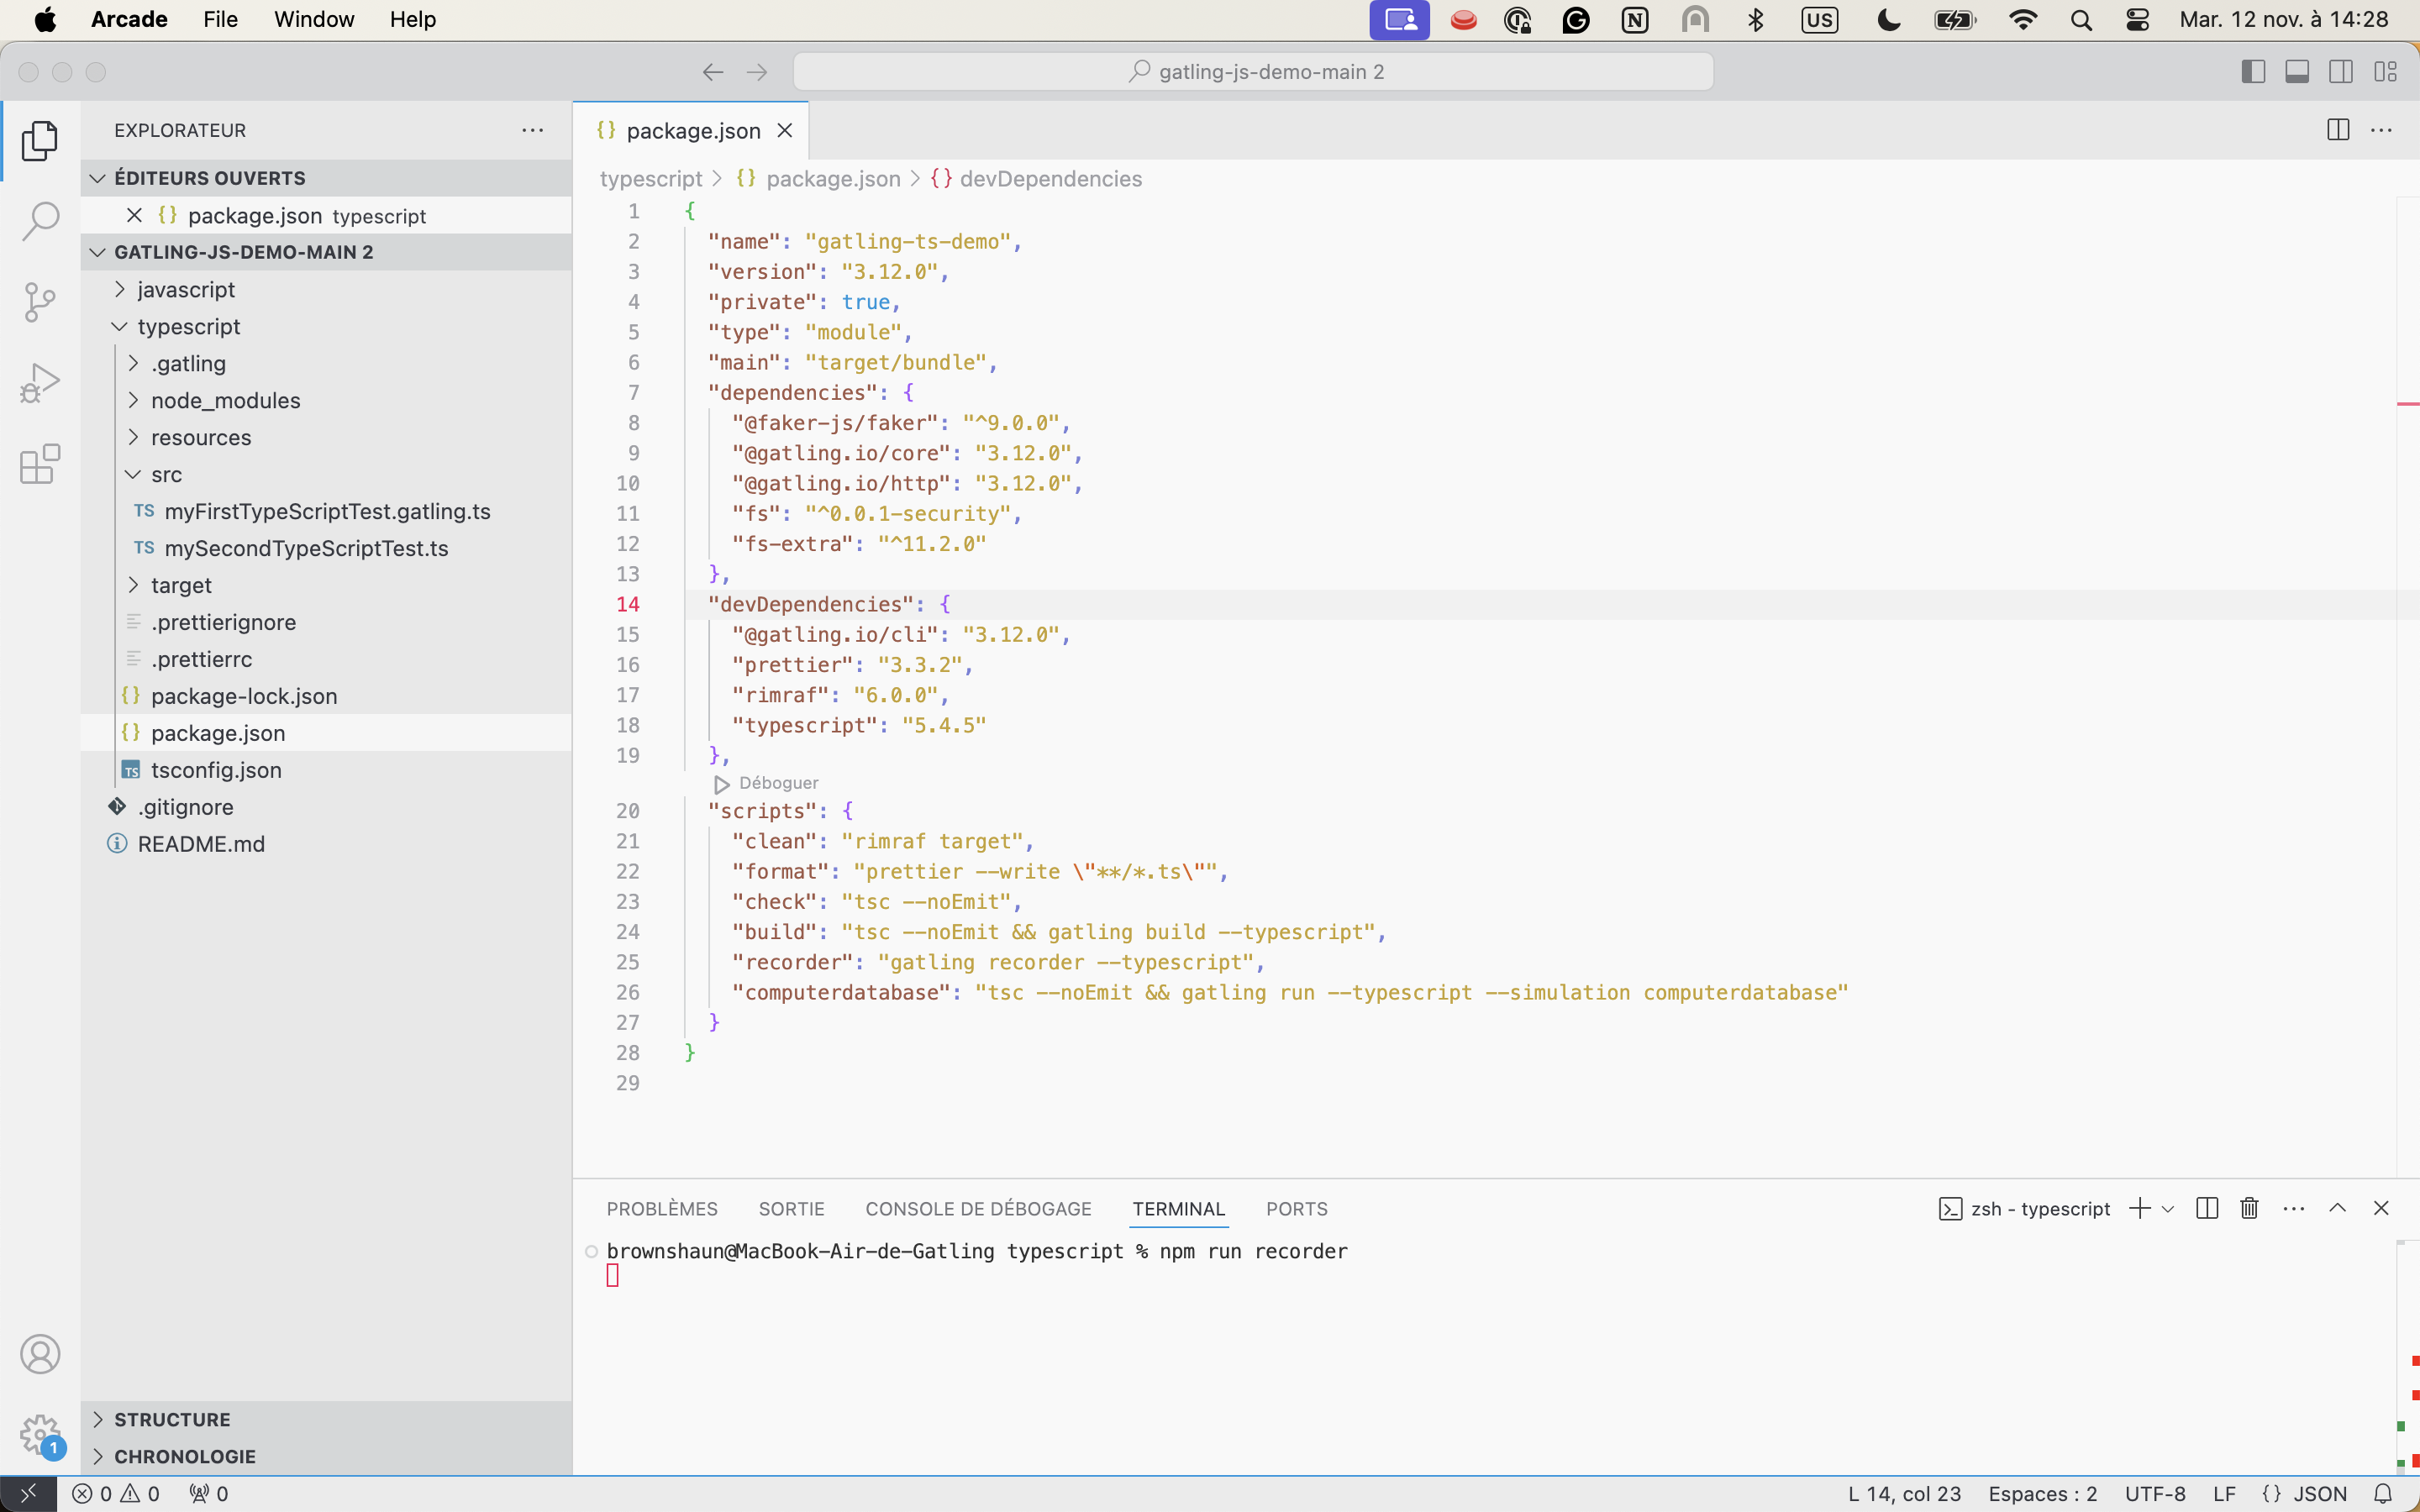2420x1512 pixels.
Task: Switch to CONSOLE DE DÉBOGAGE tab
Action: [x=978, y=1208]
